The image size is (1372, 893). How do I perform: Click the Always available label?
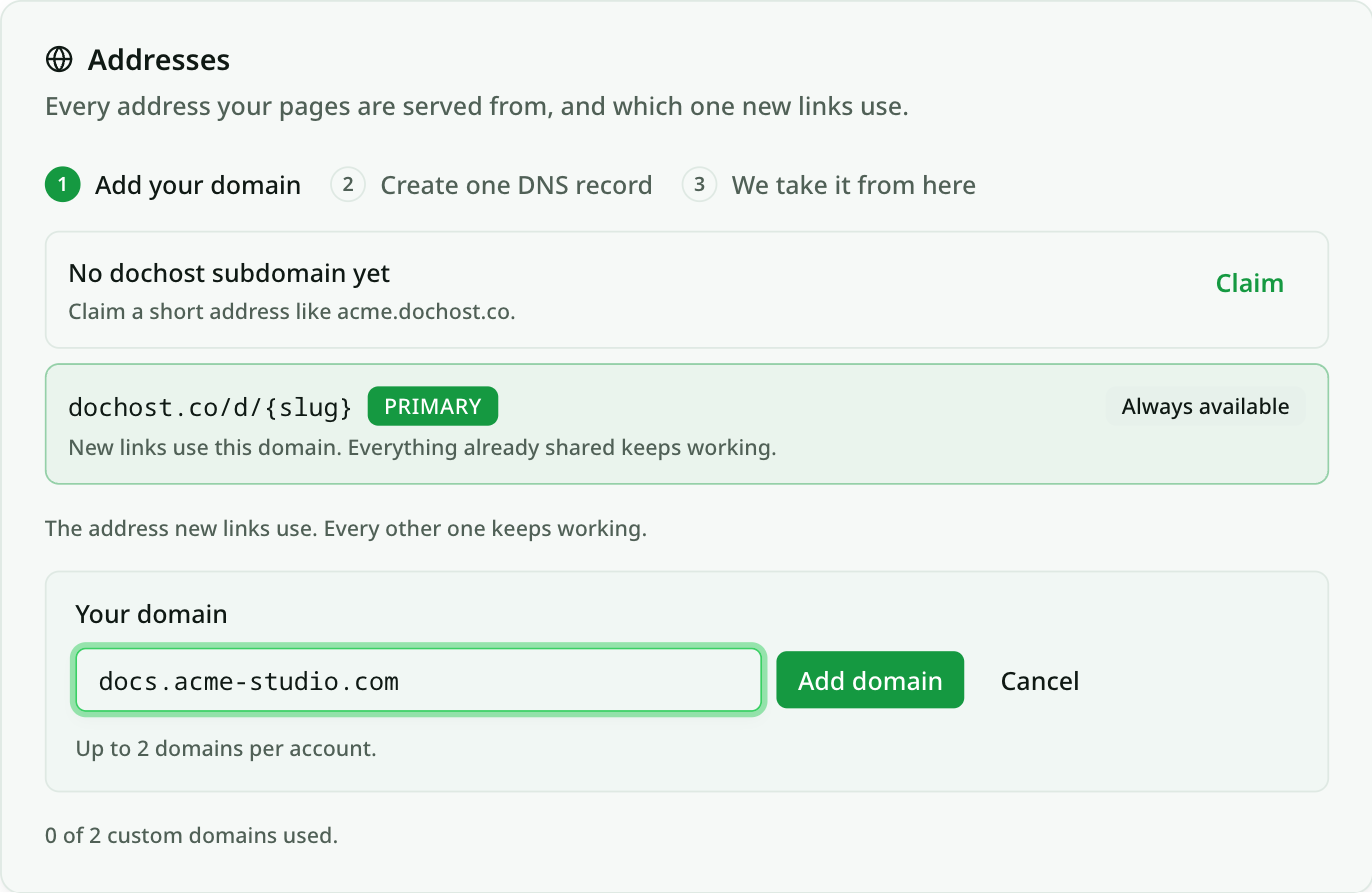coord(1205,406)
